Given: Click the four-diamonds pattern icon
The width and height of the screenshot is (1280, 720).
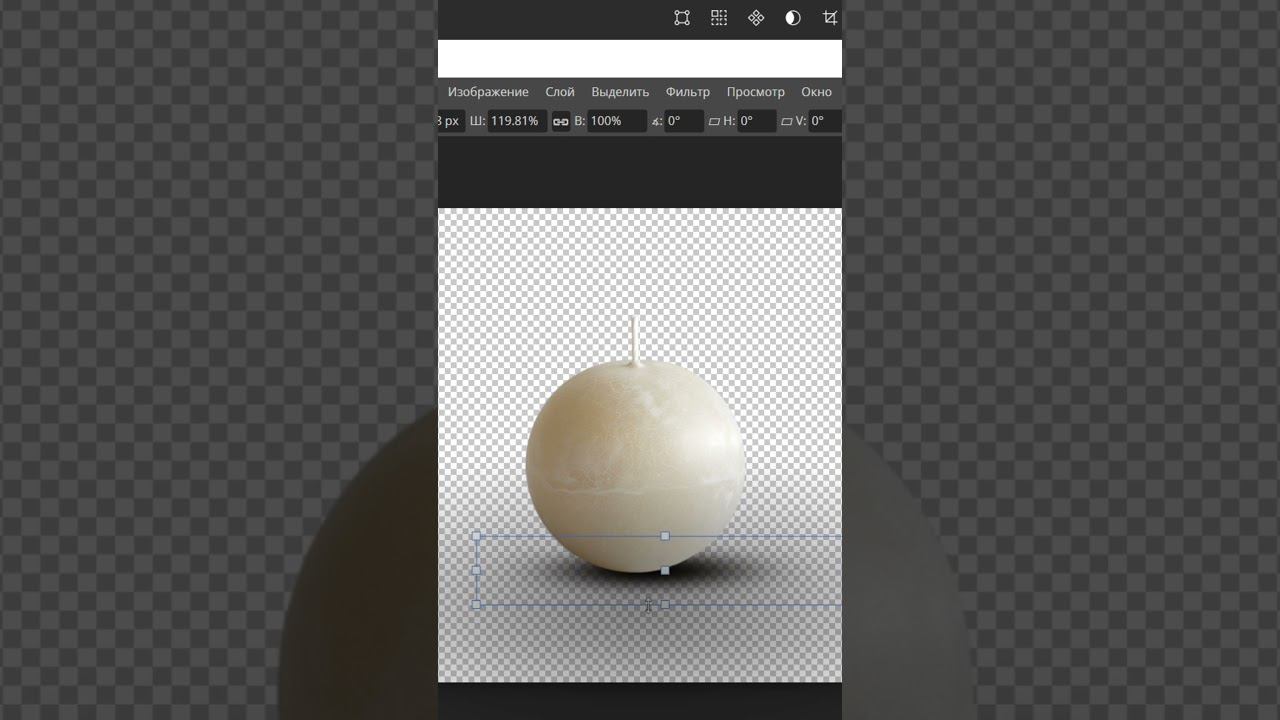Looking at the screenshot, I should click(756, 18).
